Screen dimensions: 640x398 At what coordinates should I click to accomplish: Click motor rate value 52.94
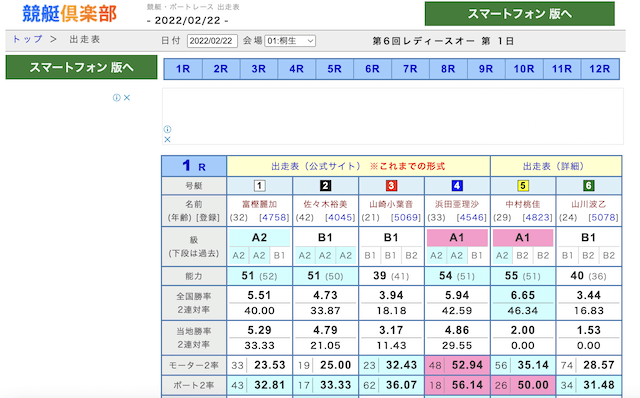[467, 365]
